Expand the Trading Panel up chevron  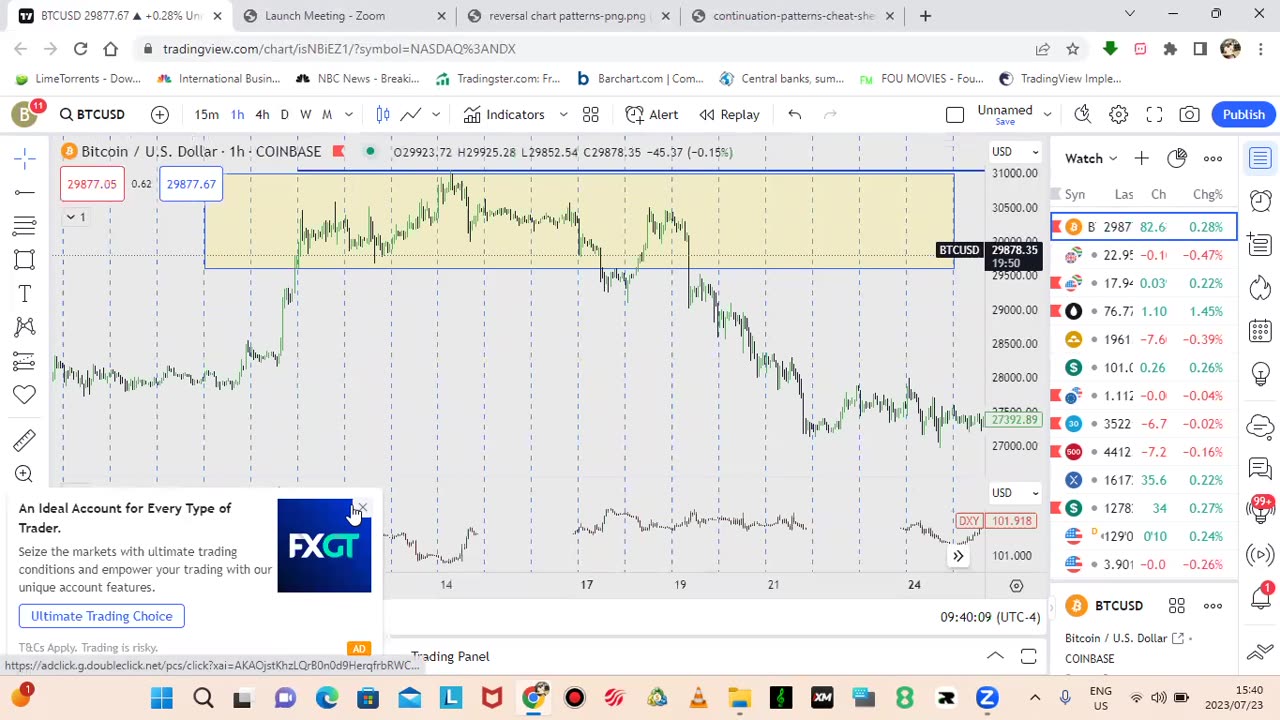pos(995,656)
